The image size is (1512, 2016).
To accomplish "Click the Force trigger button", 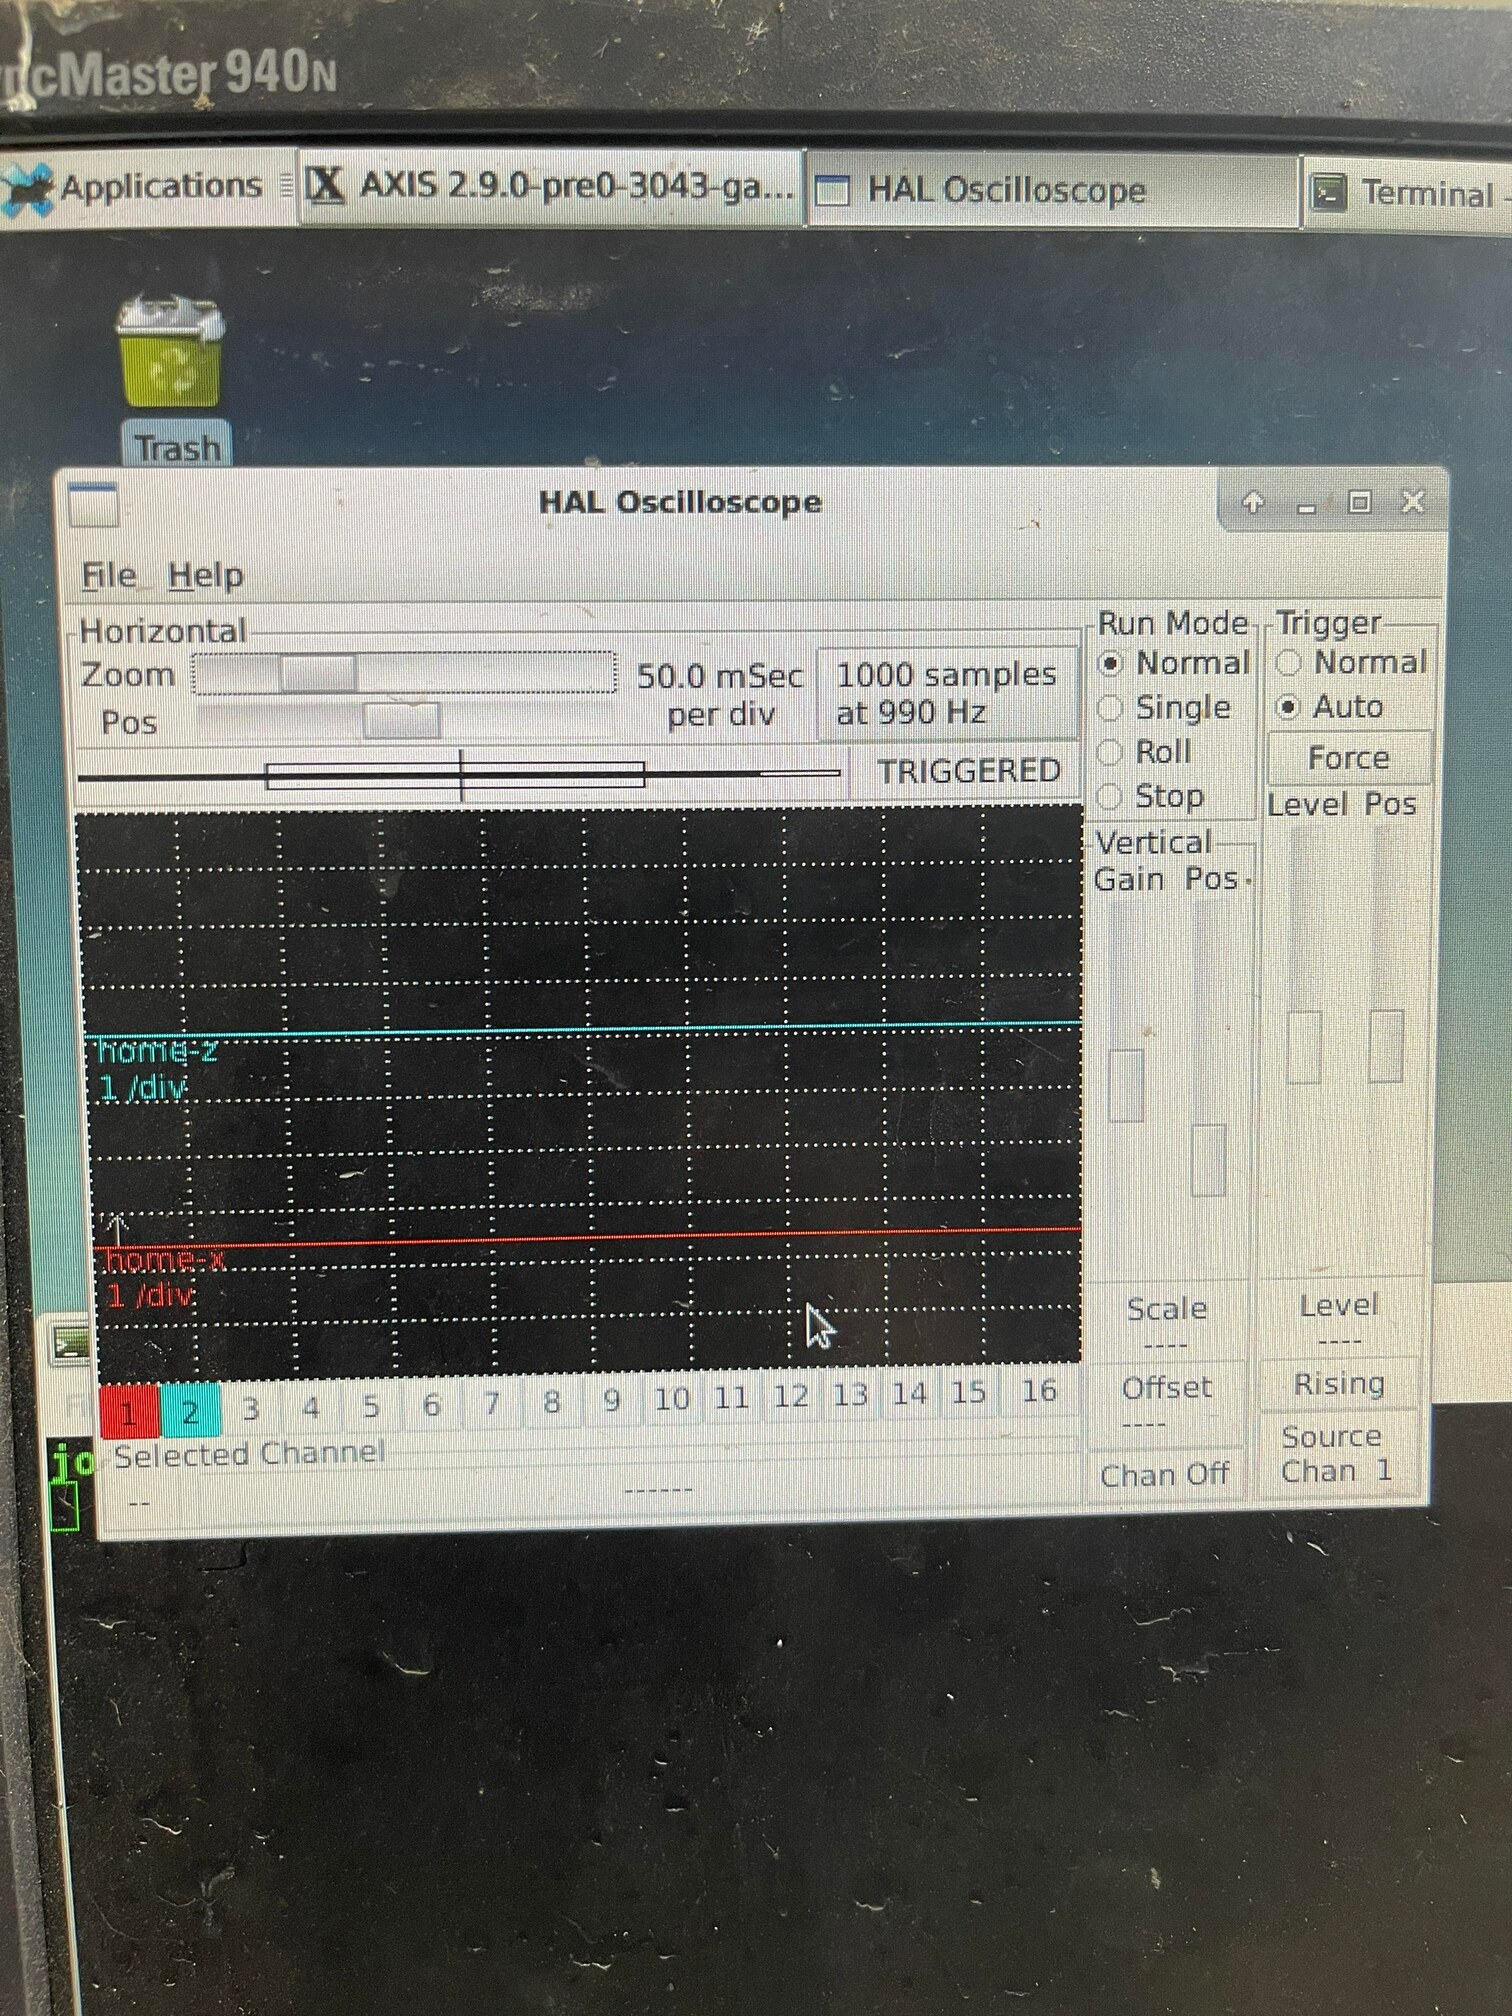I will 1349,758.
